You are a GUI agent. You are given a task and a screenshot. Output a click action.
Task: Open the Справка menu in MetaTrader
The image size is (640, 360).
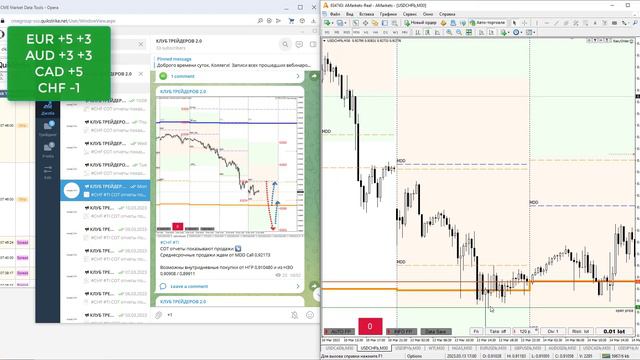pos(447,14)
